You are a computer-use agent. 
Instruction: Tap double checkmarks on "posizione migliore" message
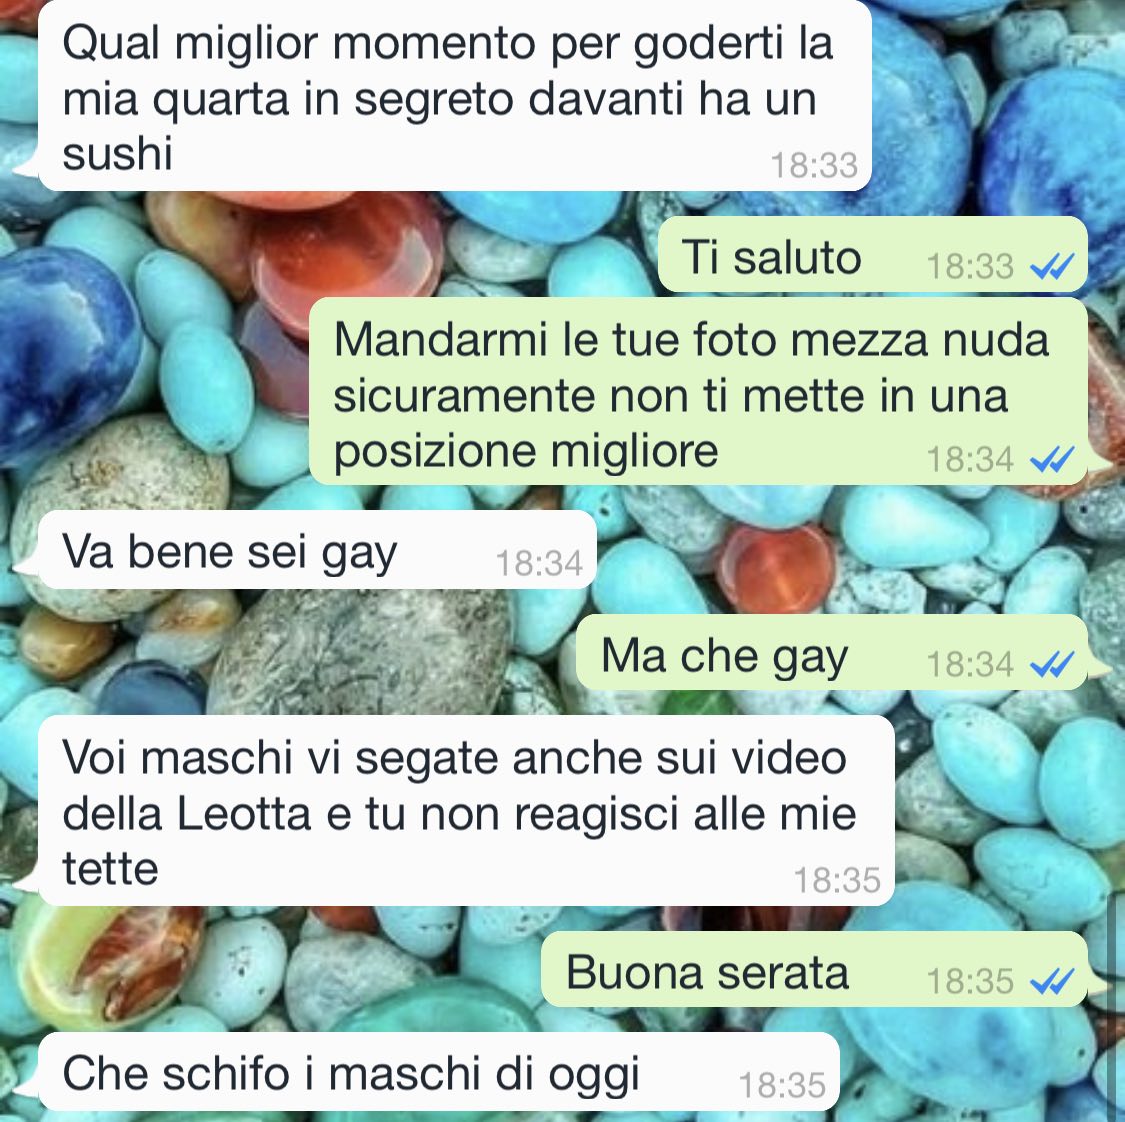pyautogui.click(x=1052, y=459)
